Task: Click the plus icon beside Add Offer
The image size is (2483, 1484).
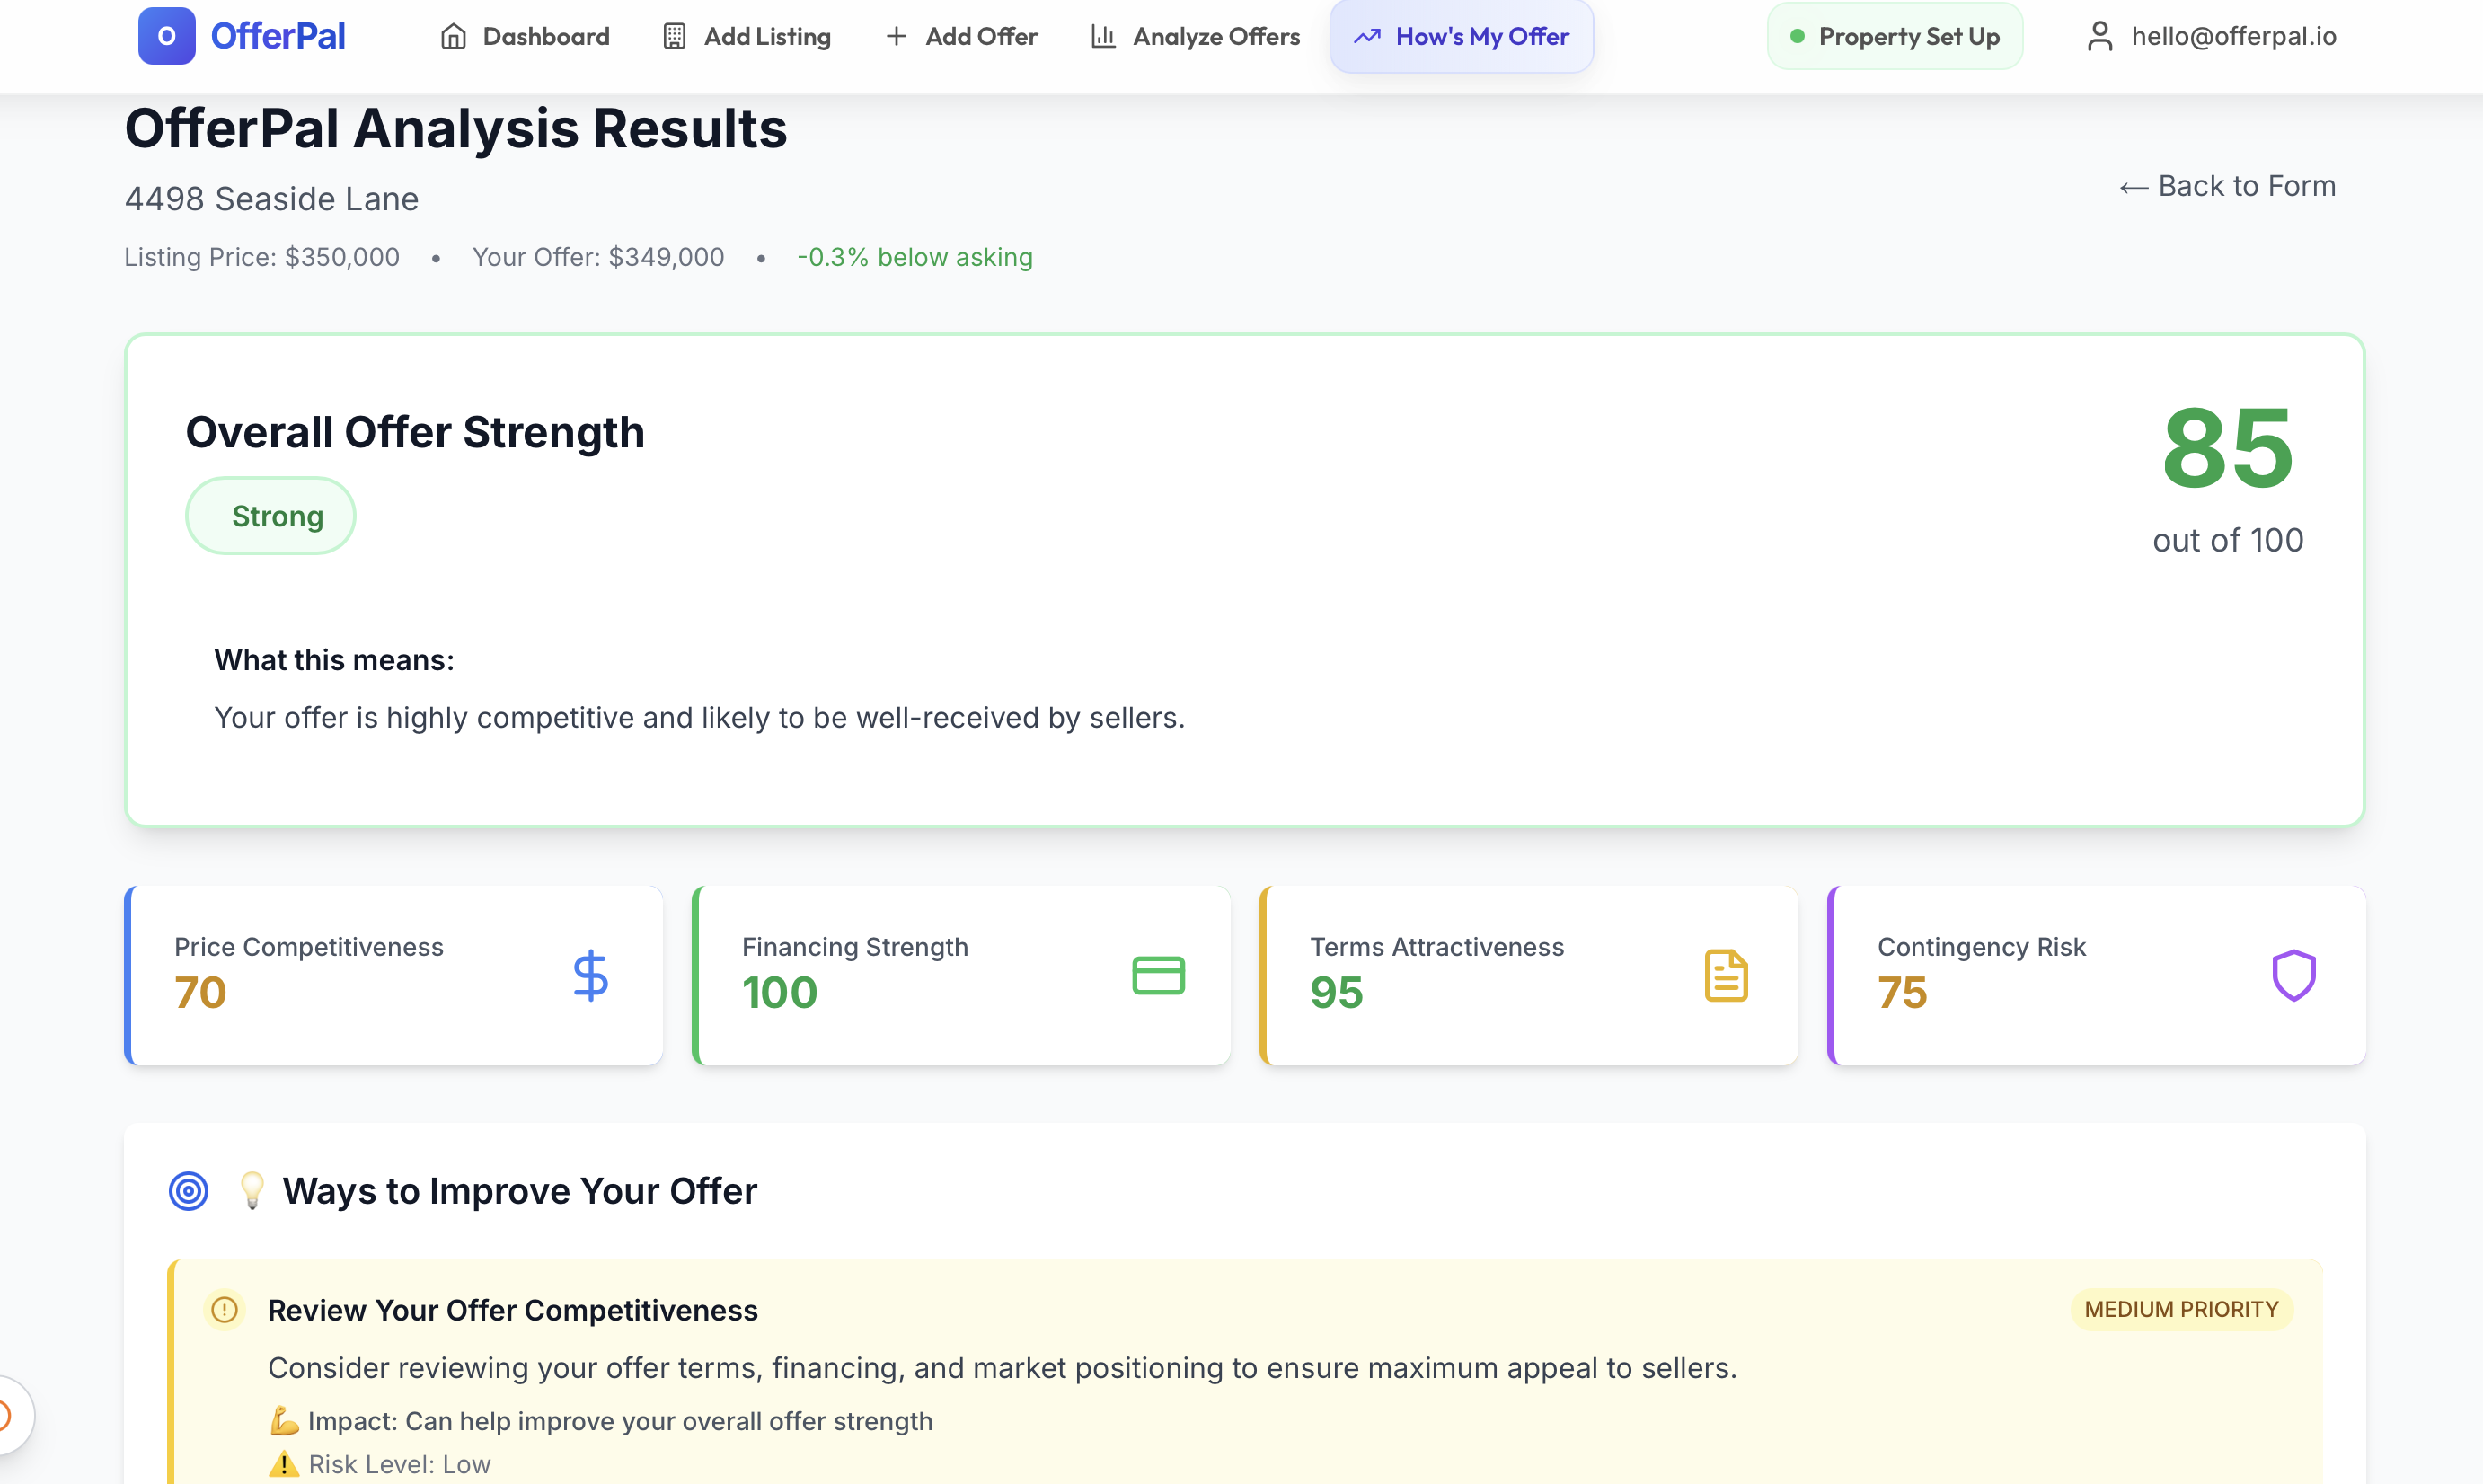Action: click(x=895, y=35)
